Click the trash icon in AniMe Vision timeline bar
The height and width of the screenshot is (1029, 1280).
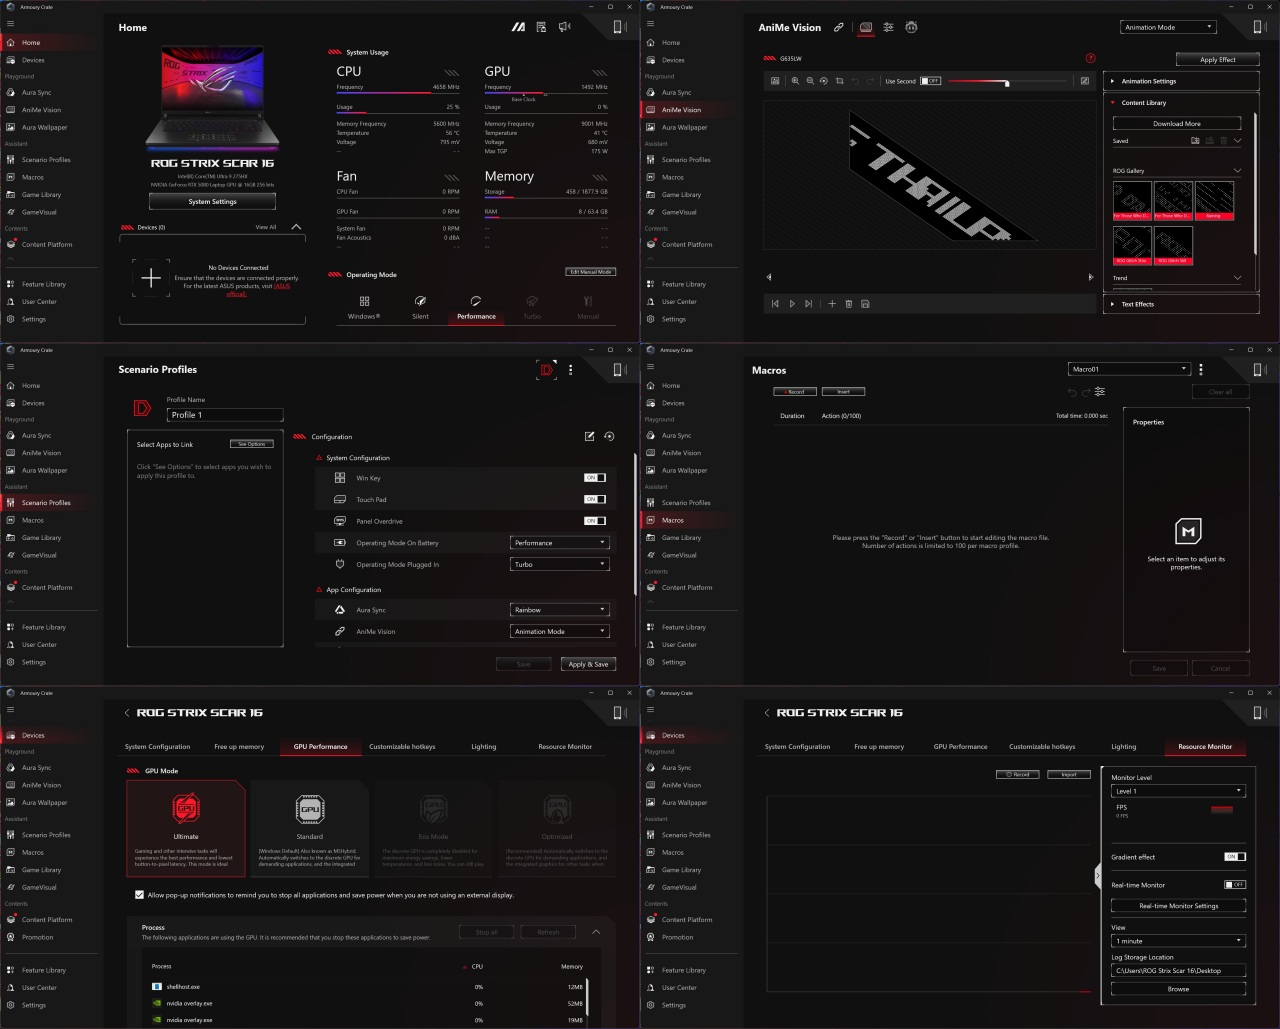coord(848,304)
